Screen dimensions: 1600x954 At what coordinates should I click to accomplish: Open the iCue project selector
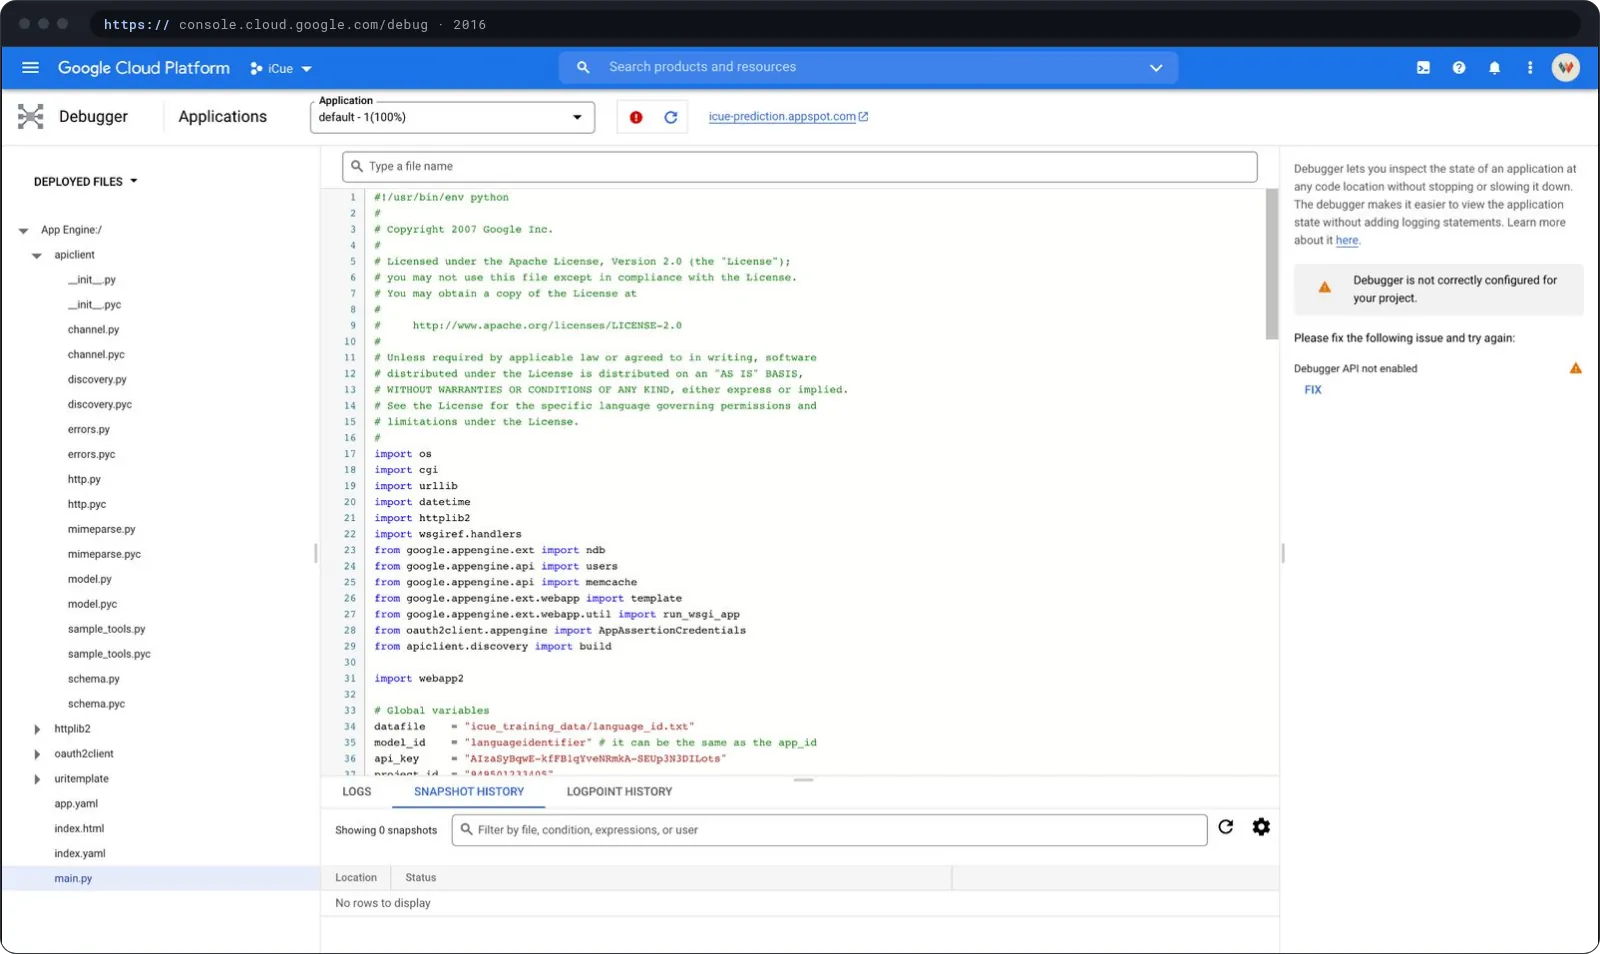point(281,69)
